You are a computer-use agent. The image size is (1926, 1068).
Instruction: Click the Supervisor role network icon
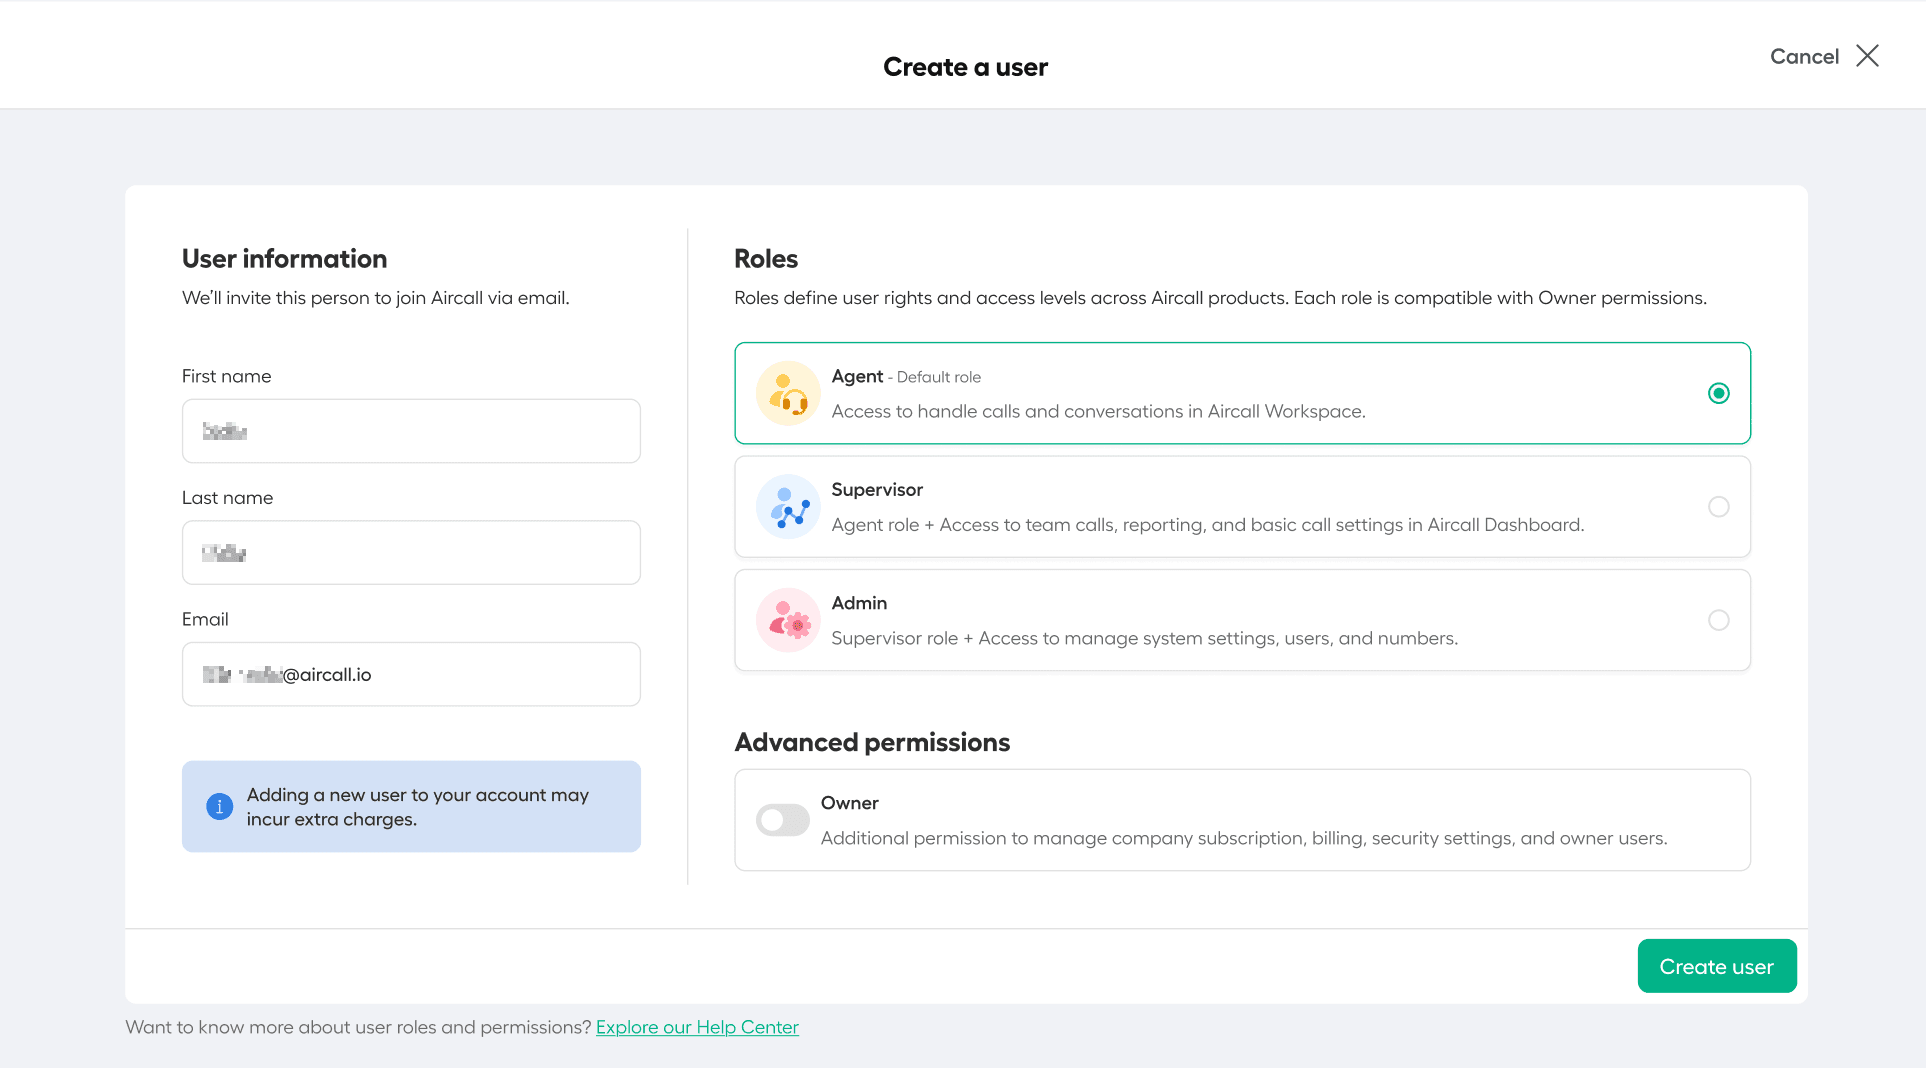[787, 506]
